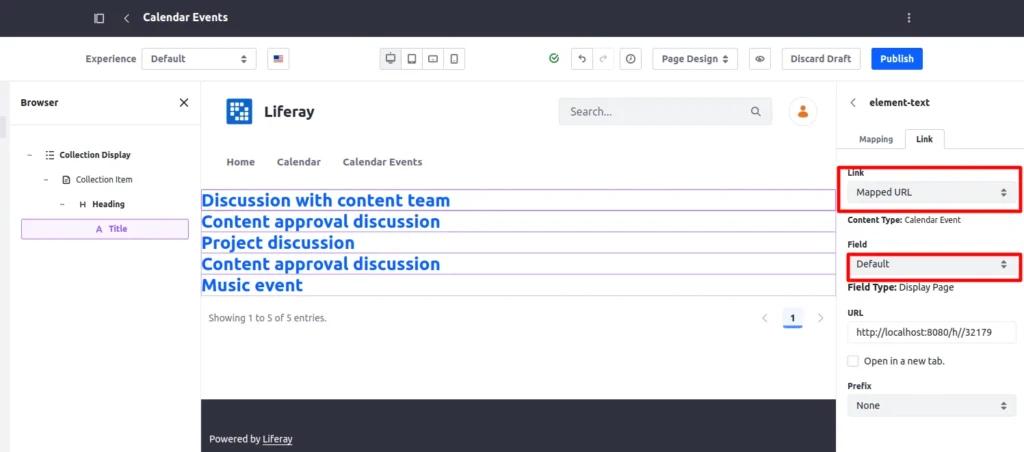1024x452 pixels.
Task: Click page 1 in pagination
Action: (x=792, y=318)
